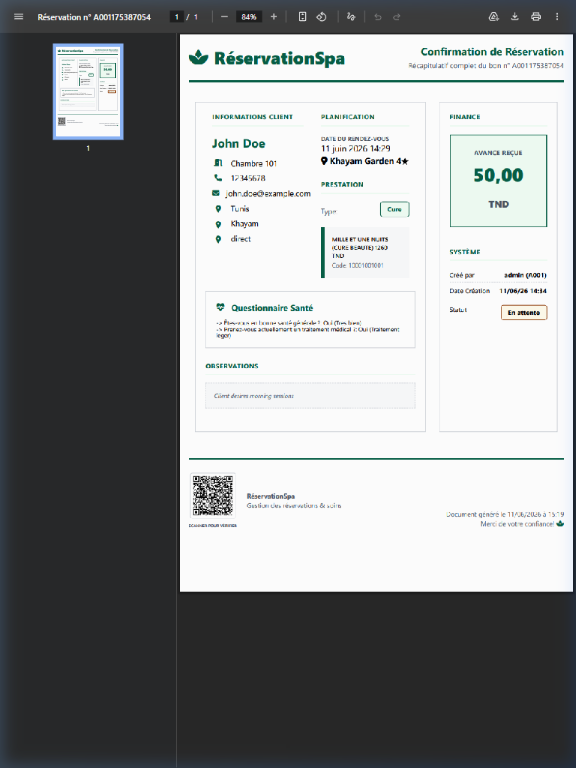Click the 84% zoom level field
Image resolution: width=576 pixels, height=768 pixels.
tap(249, 17)
